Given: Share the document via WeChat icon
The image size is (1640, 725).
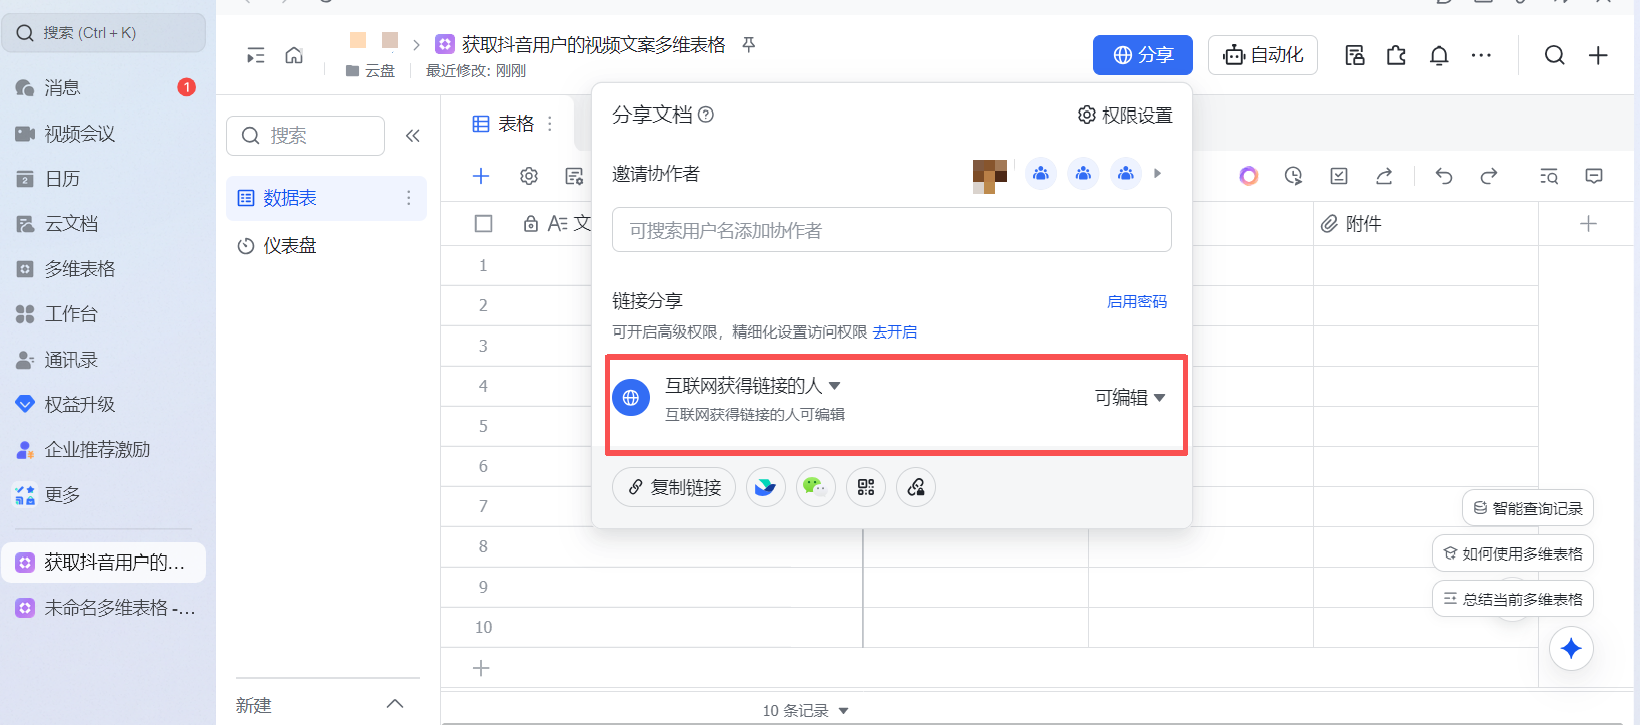Looking at the screenshot, I should 815,487.
